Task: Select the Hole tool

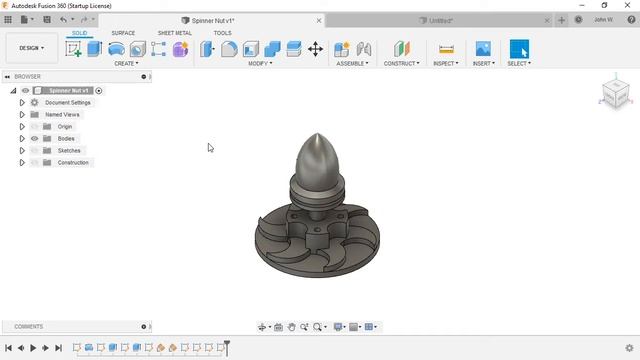Action: [x=138, y=49]
